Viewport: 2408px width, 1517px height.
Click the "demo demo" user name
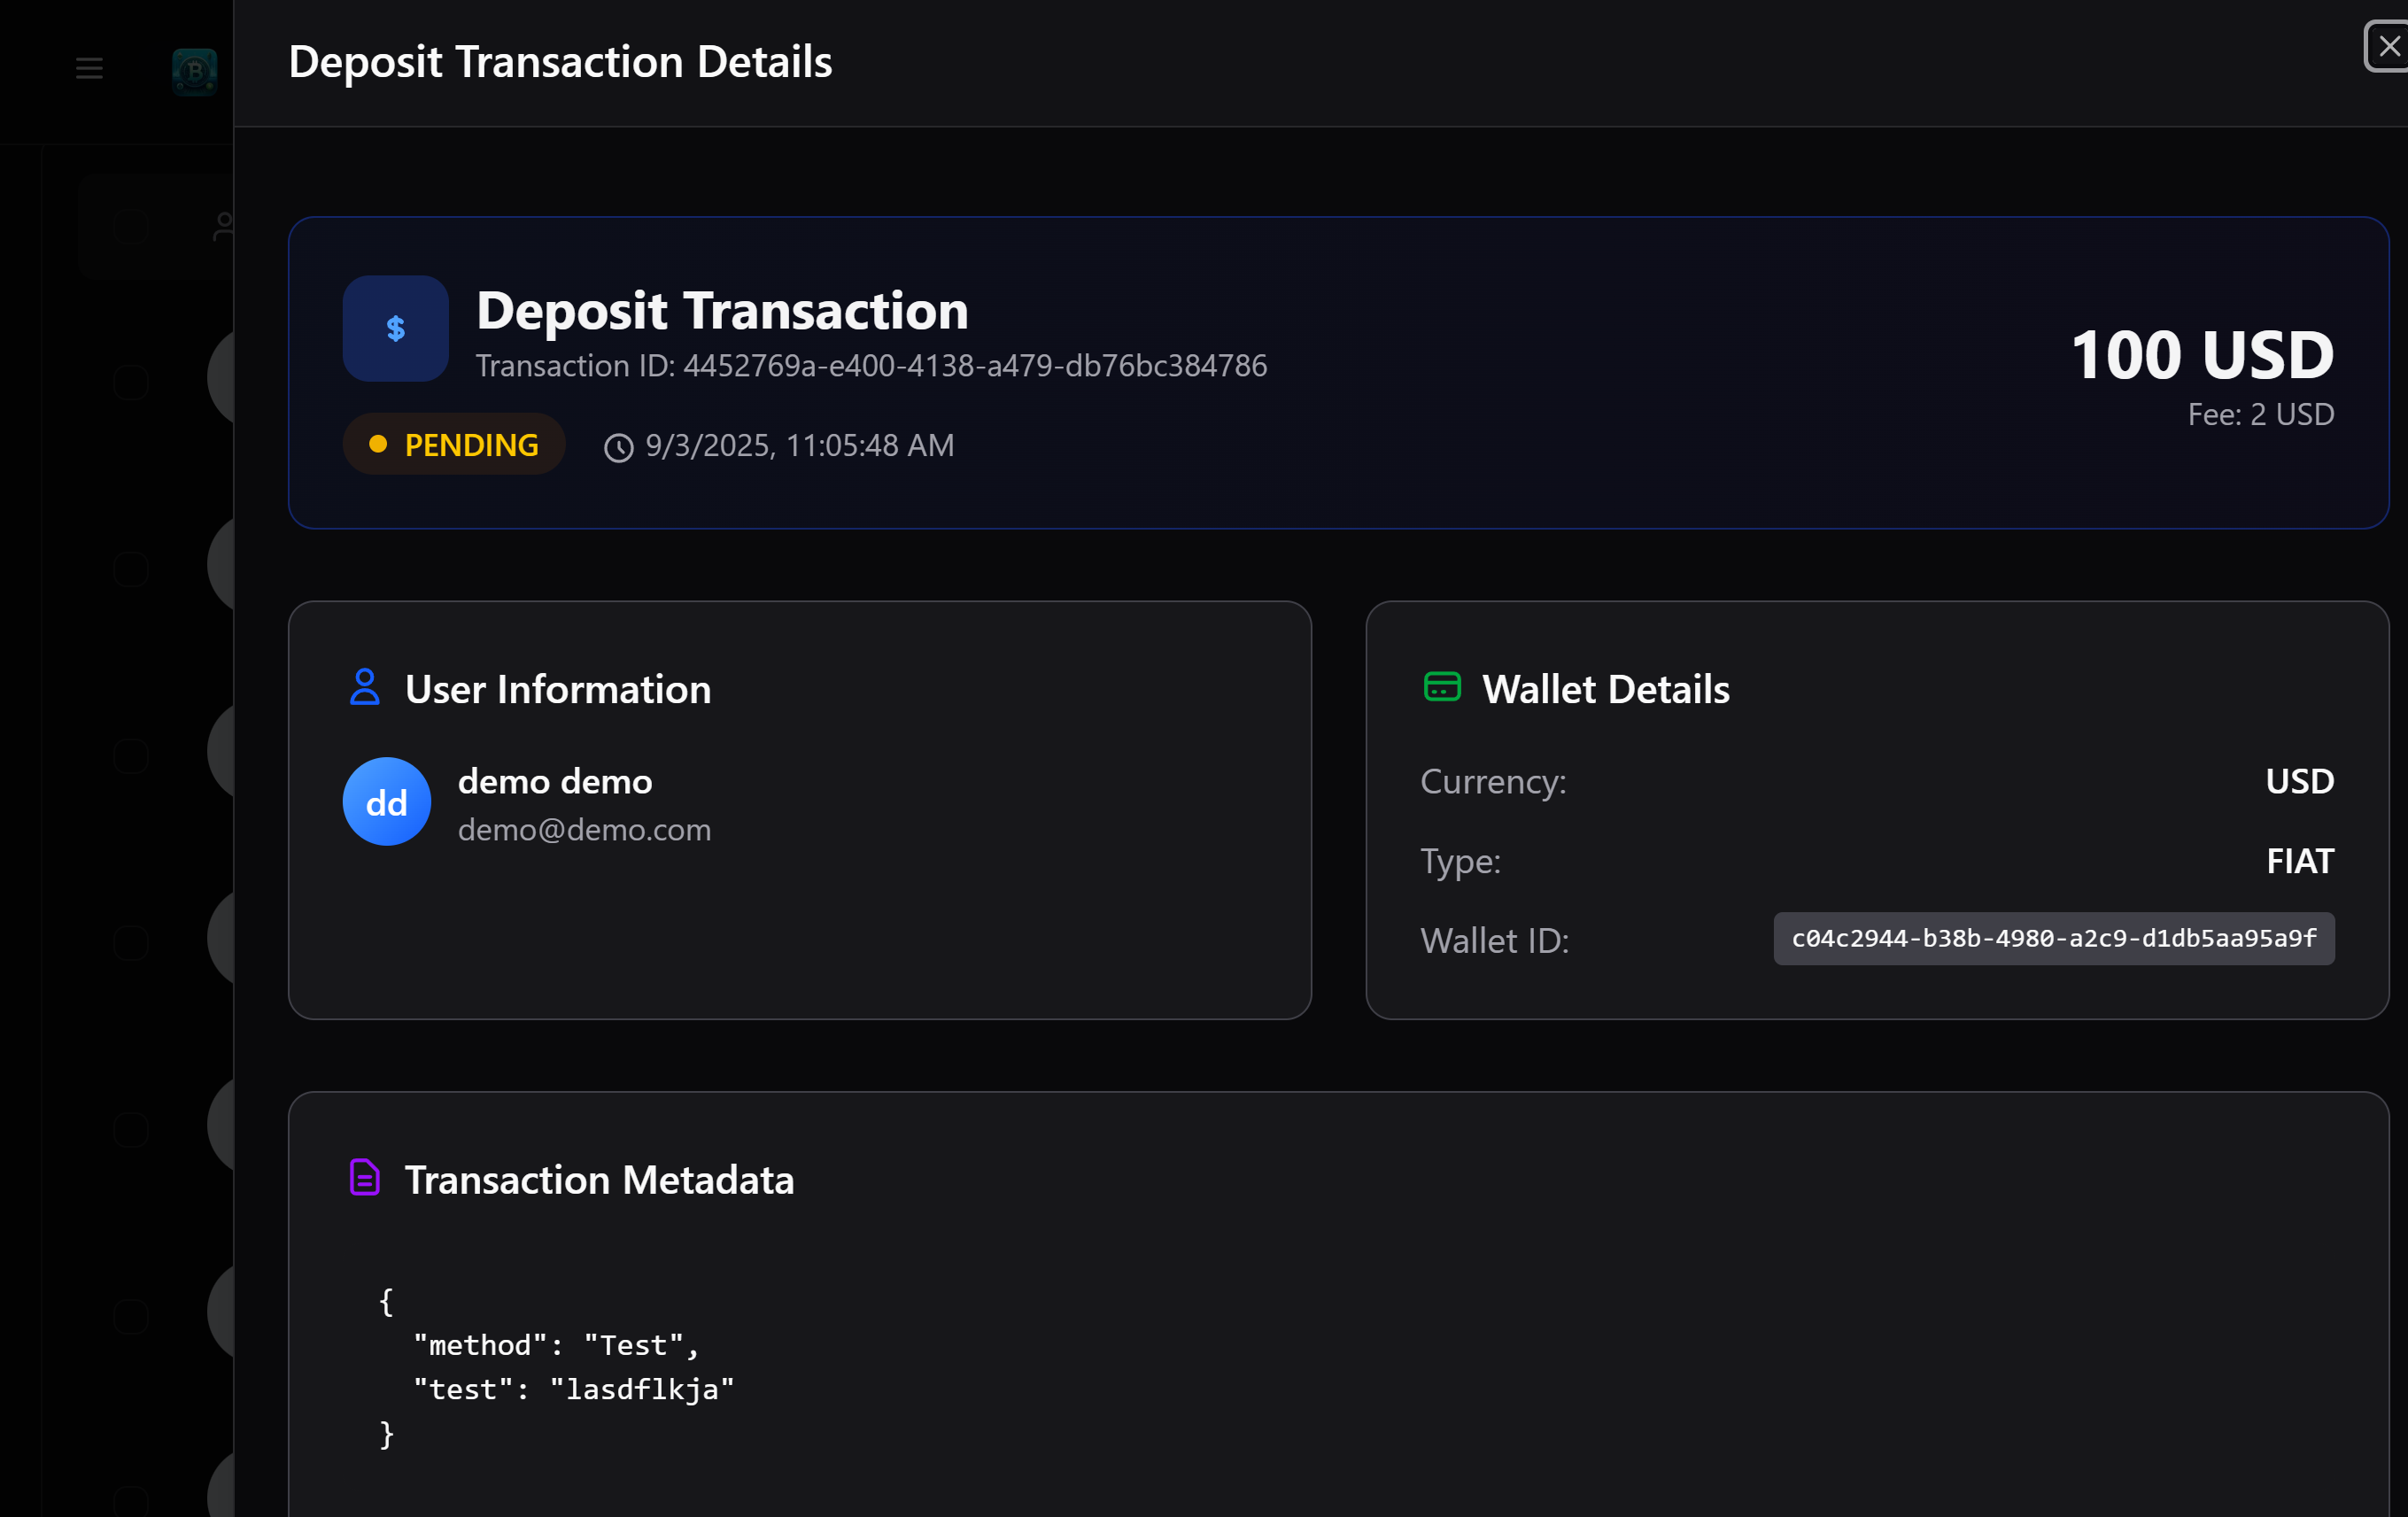(x=555, y=782)
